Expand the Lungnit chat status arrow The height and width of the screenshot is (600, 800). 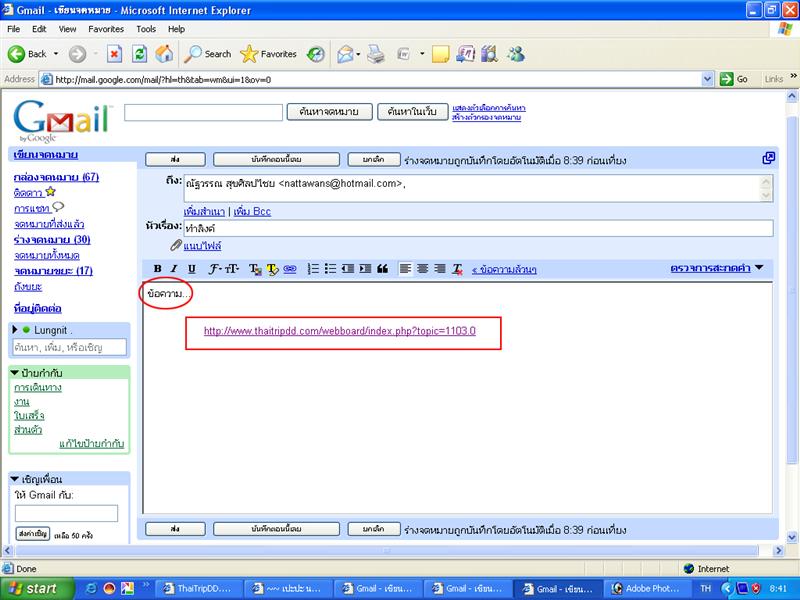[15, 330]
